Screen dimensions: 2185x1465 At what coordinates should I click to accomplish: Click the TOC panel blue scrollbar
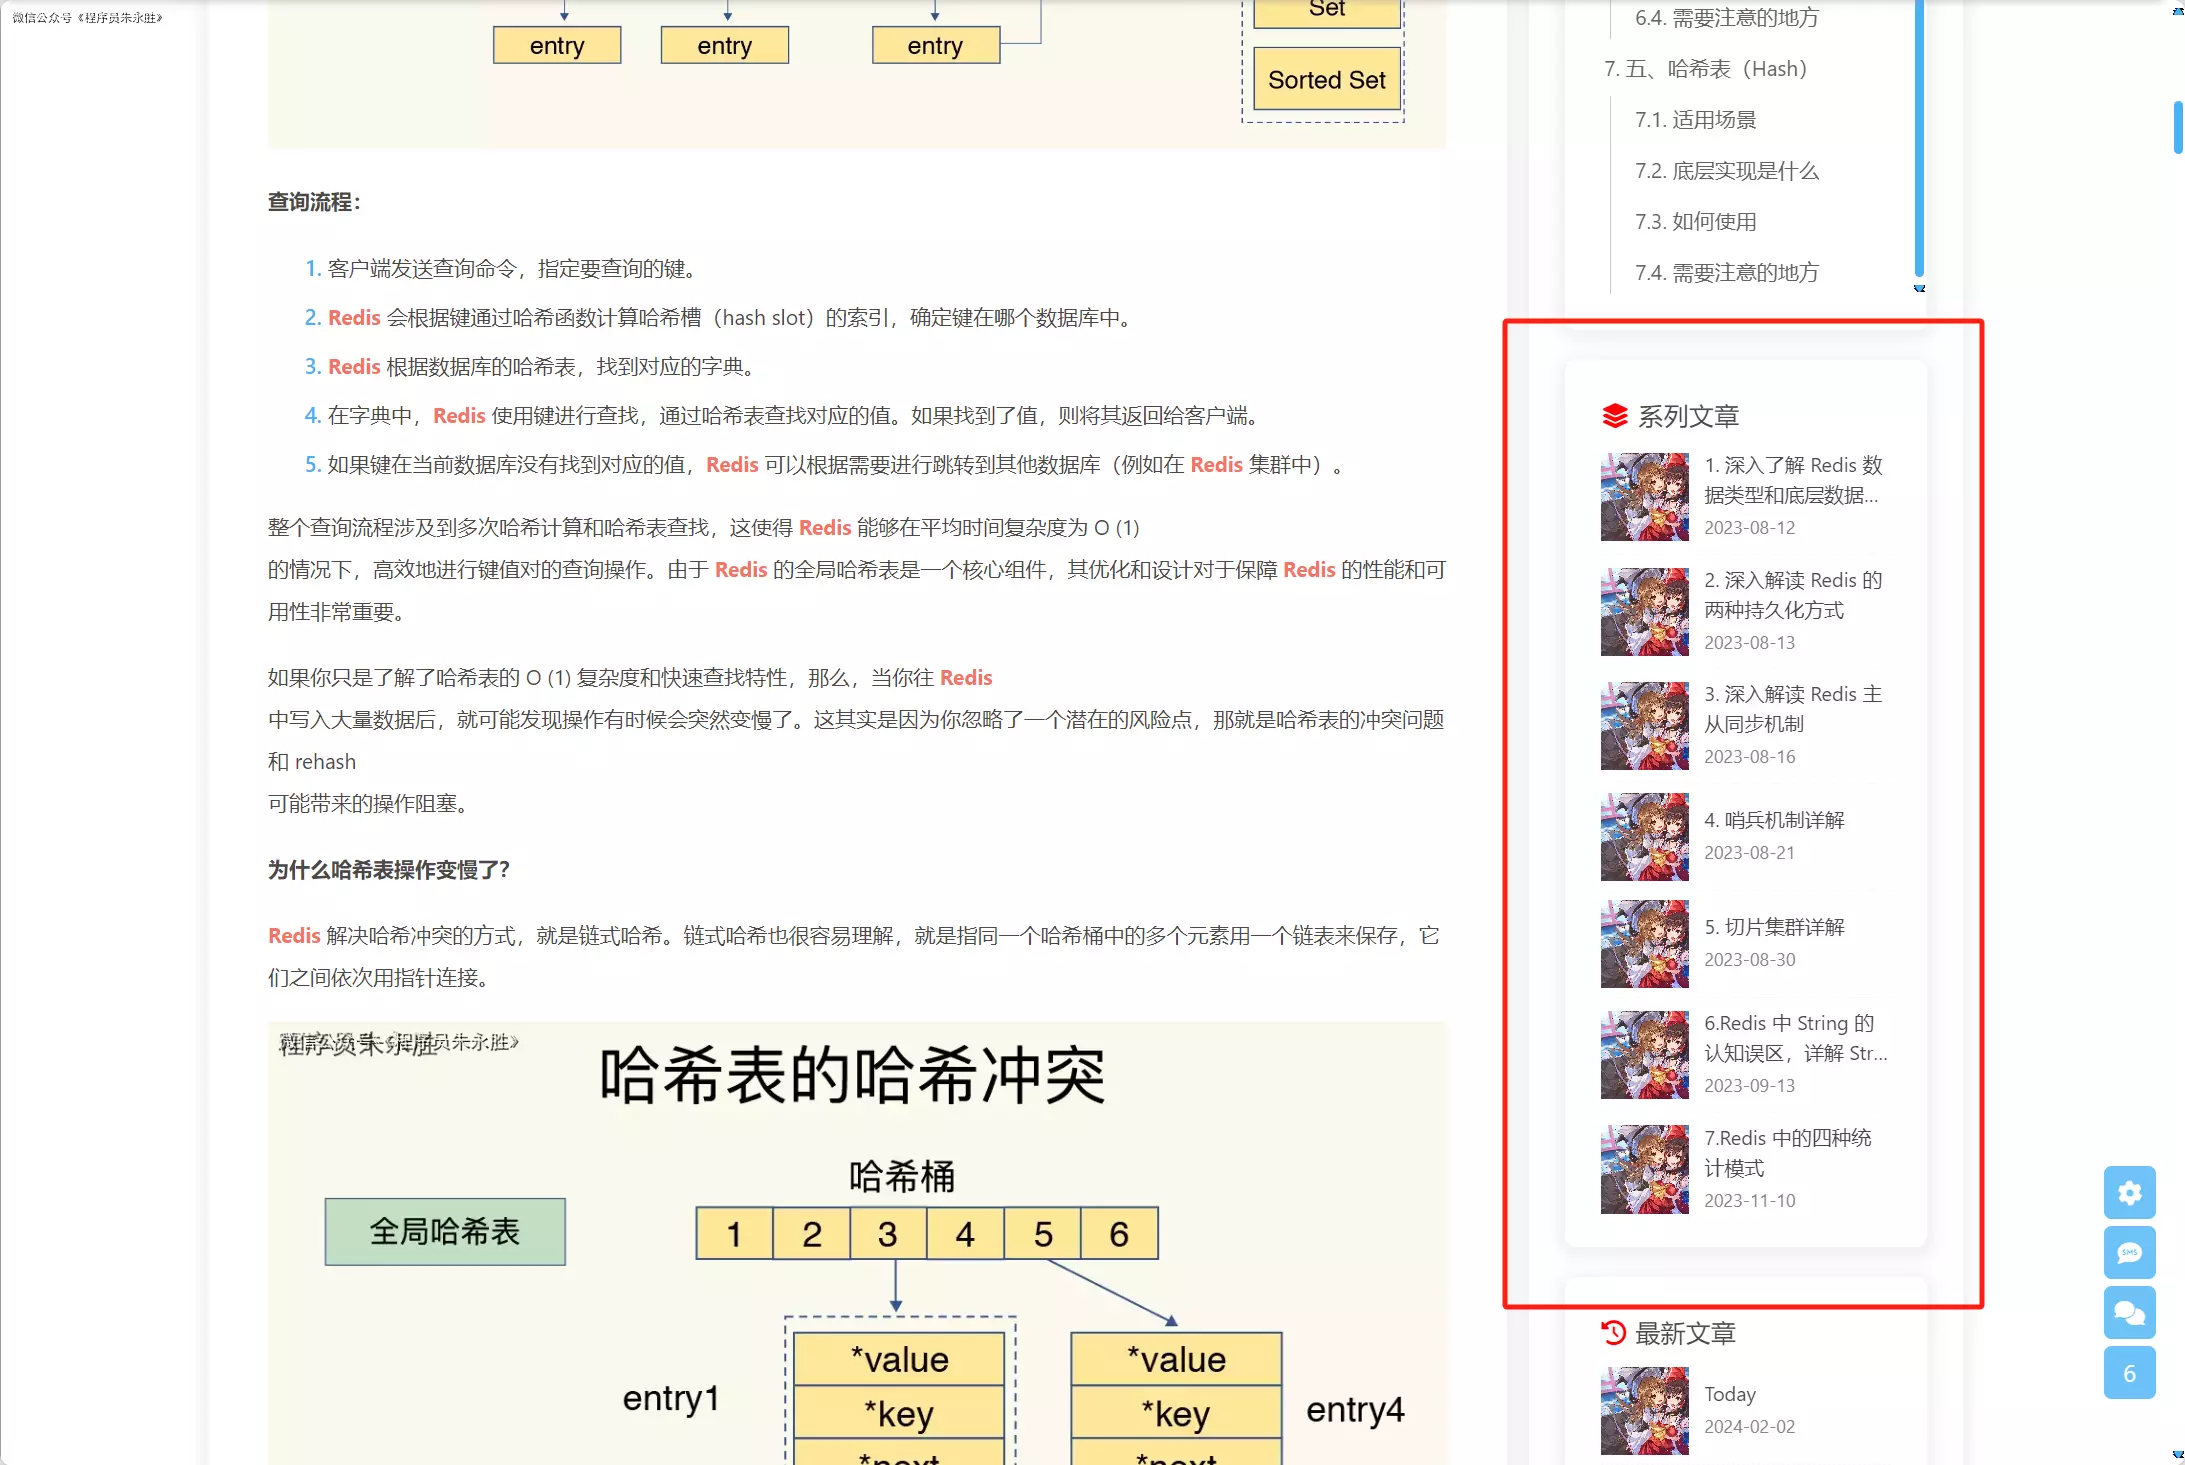(1919, 140)
